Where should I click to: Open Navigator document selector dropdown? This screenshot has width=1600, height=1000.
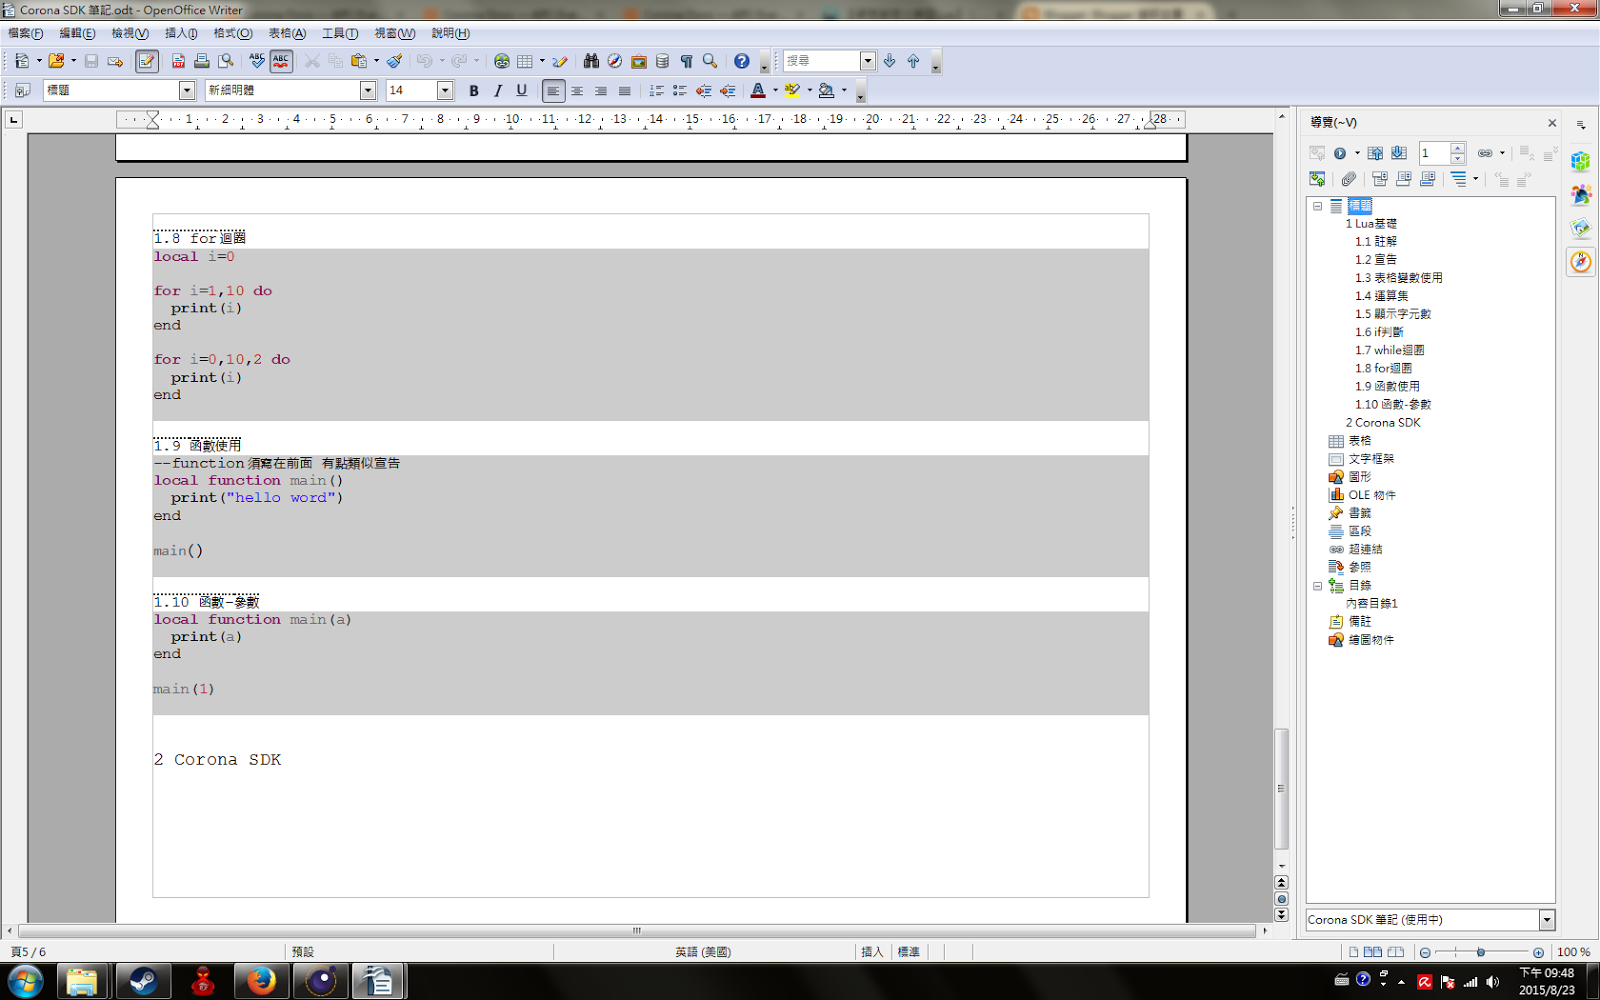point(1547,920)
